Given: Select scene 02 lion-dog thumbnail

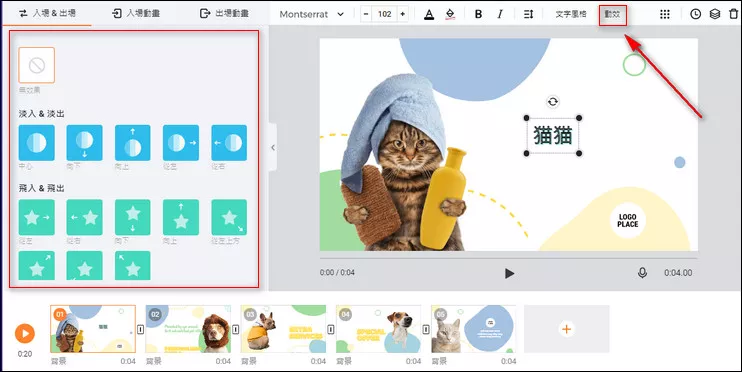Looking at the screenshot, I should pyautogui.click(x=188, y=329).
